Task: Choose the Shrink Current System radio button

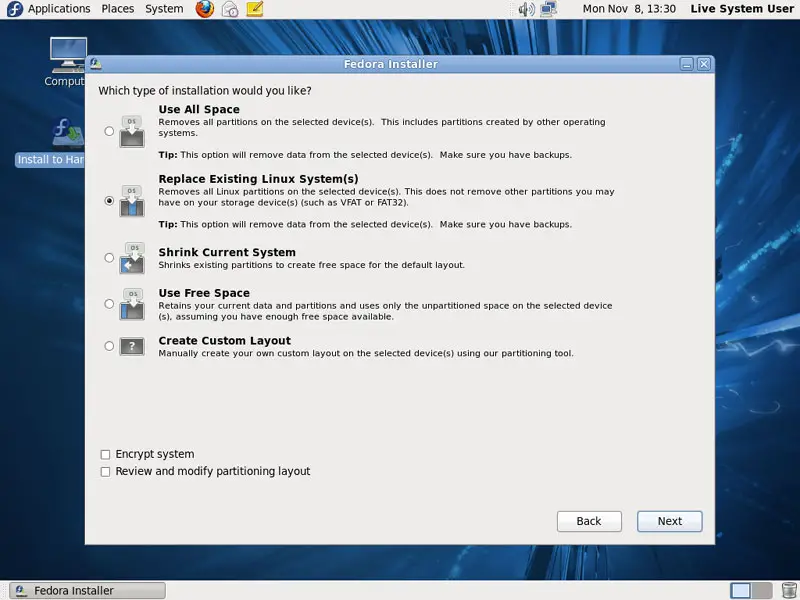Action: coord(109,258)
